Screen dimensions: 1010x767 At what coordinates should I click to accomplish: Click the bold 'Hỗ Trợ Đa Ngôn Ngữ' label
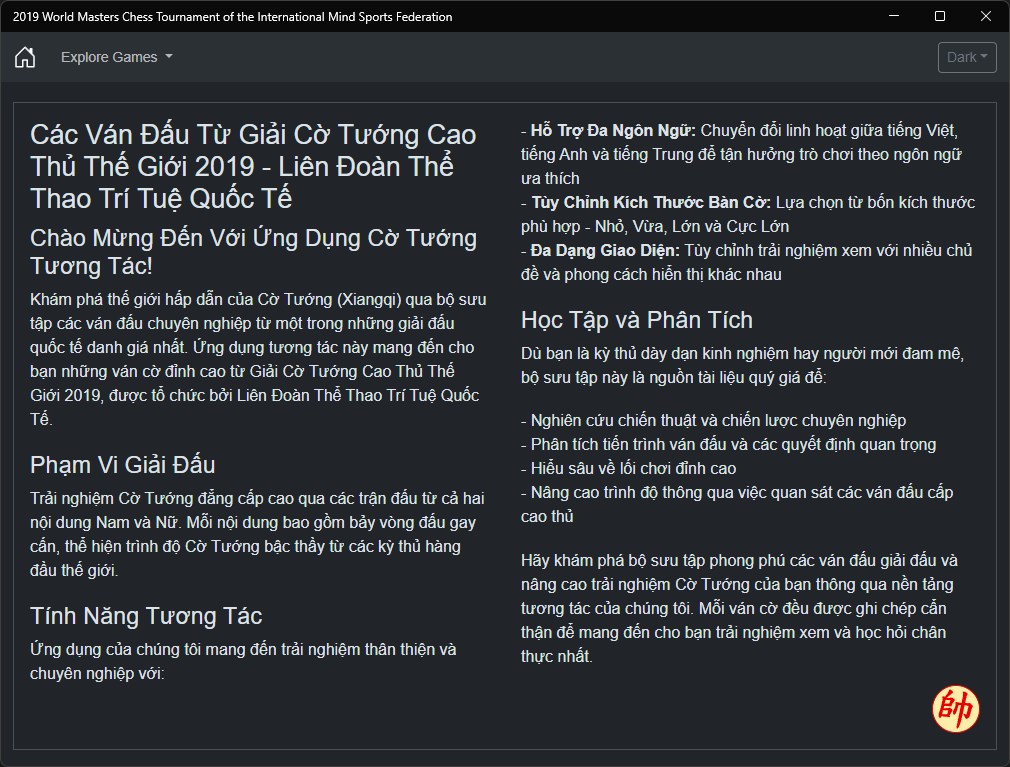pyautogui.click(x=613, y=131)
